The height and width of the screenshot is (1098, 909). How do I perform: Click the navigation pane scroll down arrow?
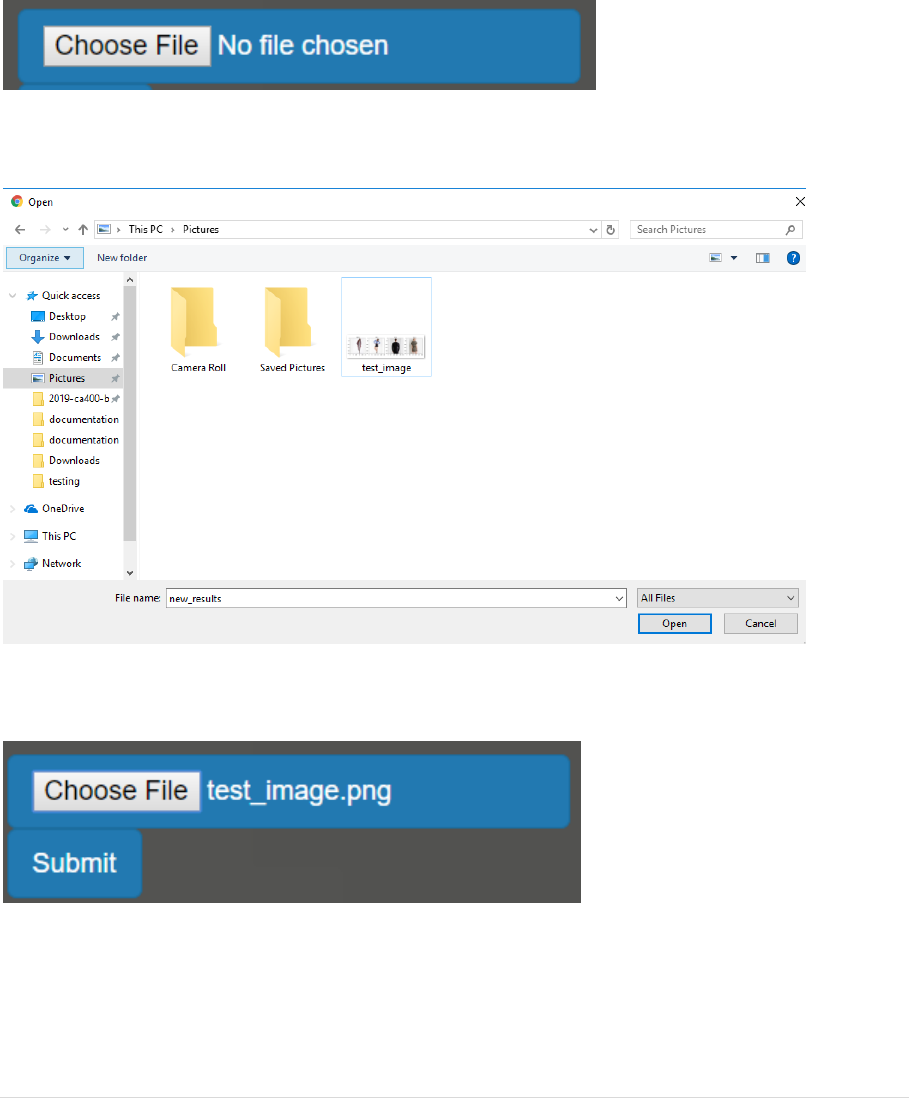point(130,573)
